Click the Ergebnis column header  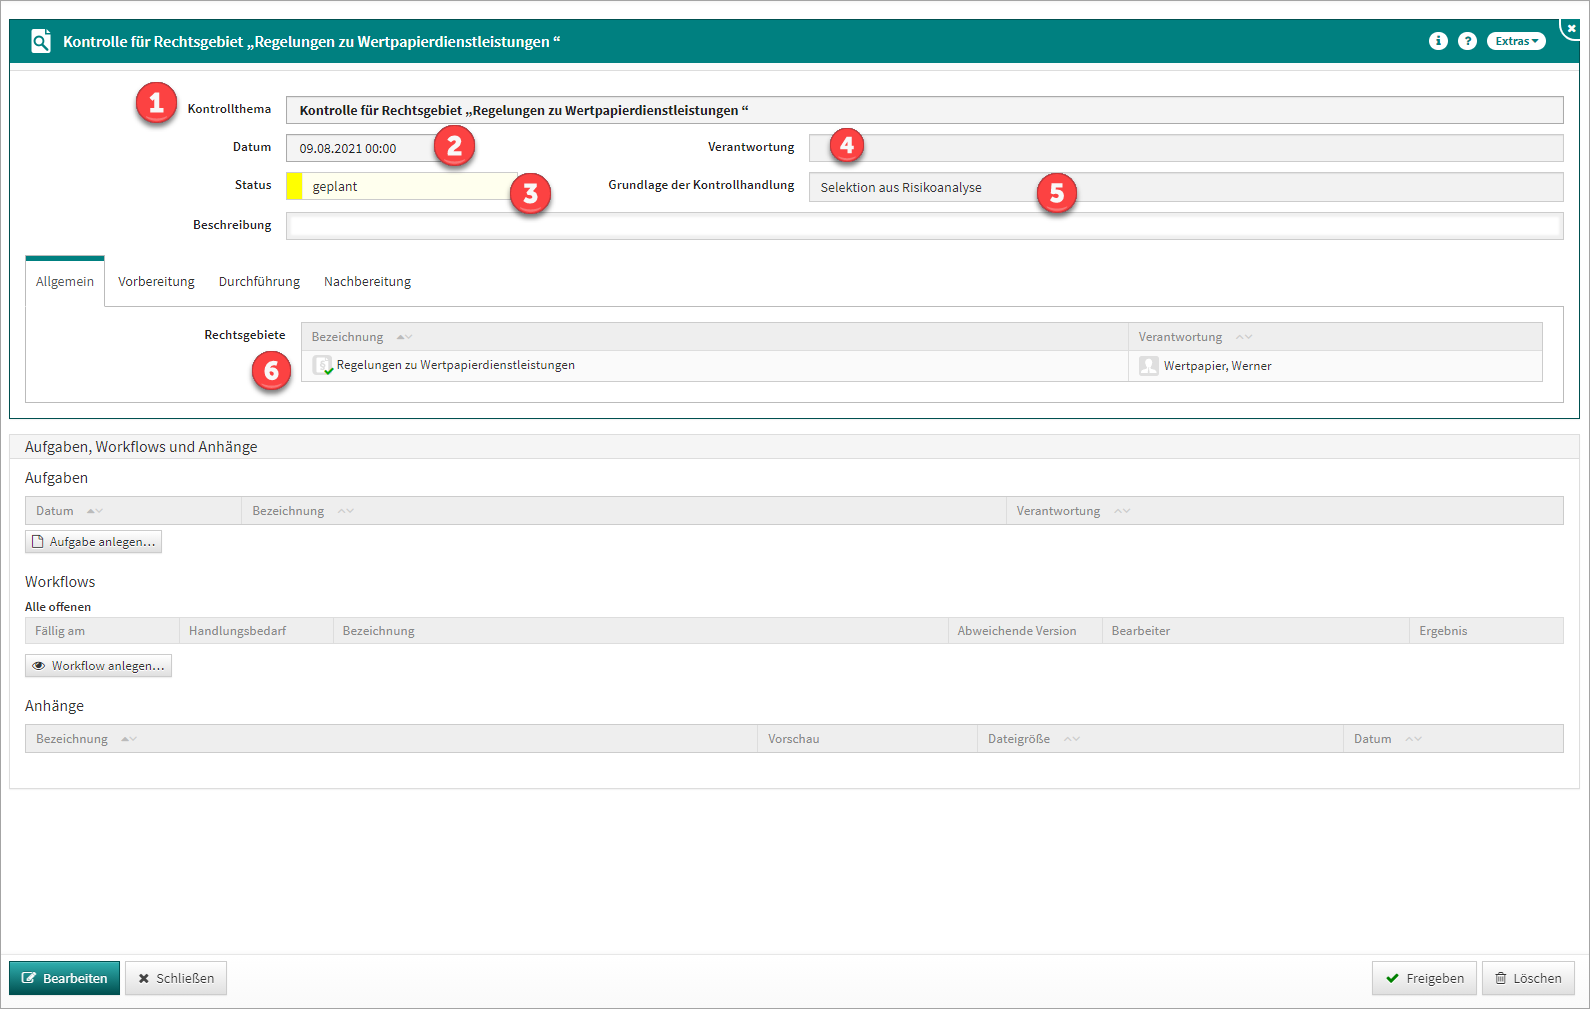[1487, 631]
